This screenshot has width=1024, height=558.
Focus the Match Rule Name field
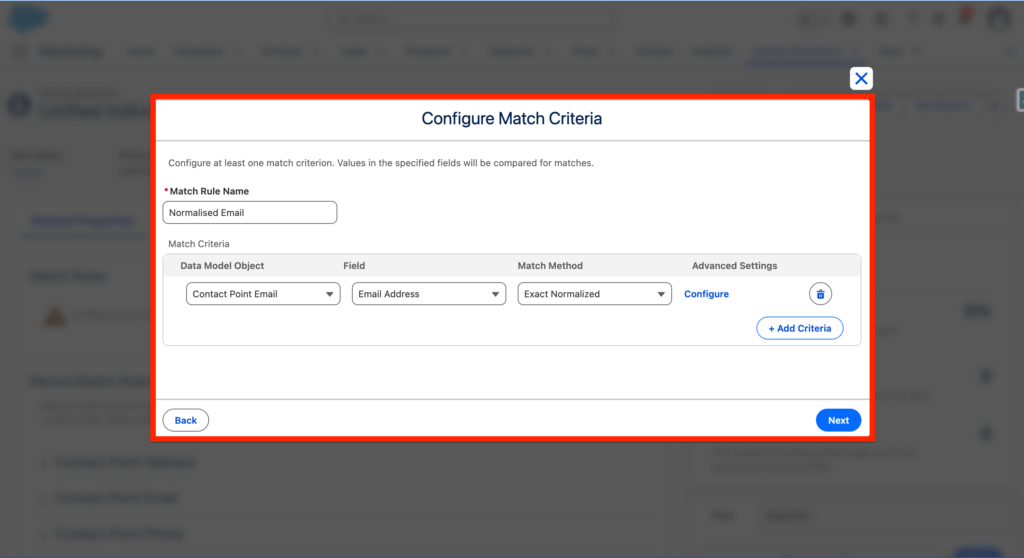[x=250, y=212]
